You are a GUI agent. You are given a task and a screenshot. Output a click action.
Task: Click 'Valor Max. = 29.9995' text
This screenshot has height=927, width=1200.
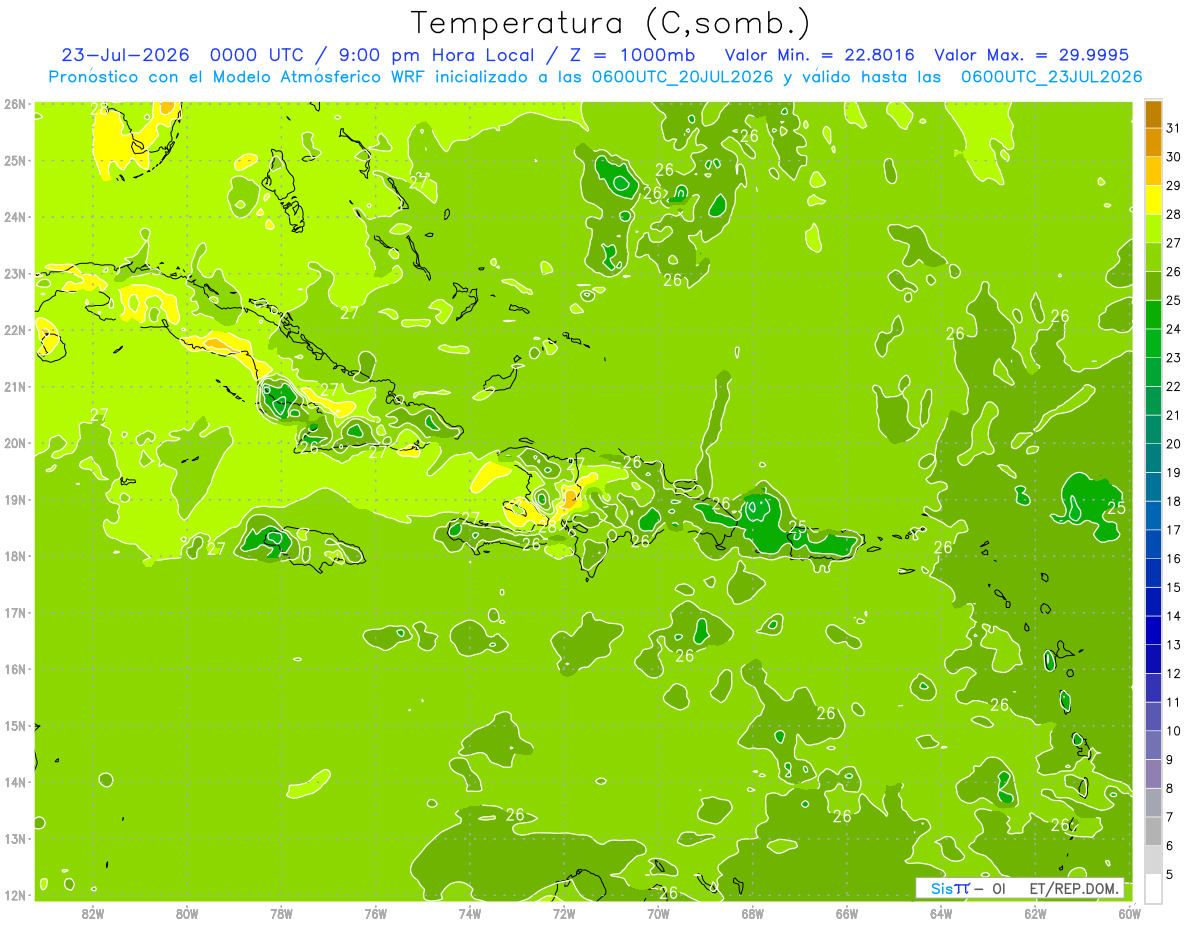pos(1031,54)
